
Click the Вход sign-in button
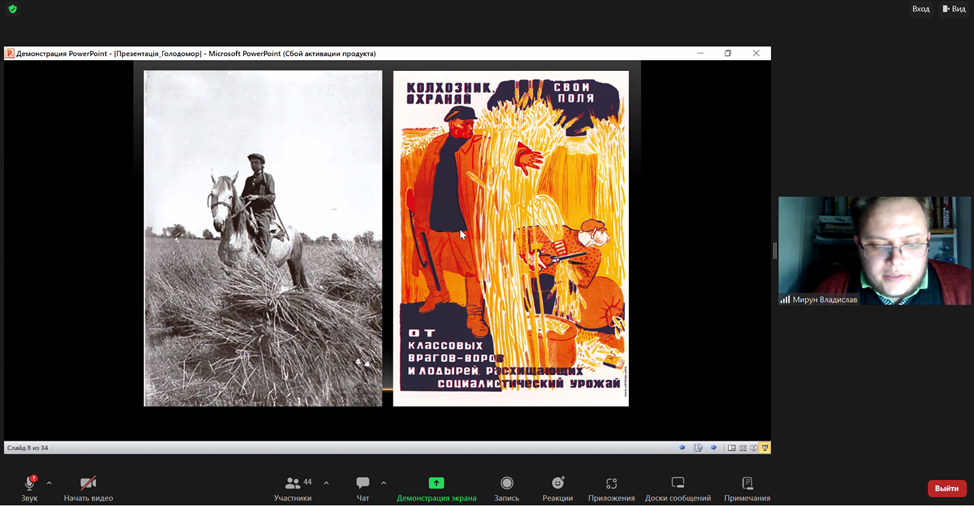(x=920, y=9)
